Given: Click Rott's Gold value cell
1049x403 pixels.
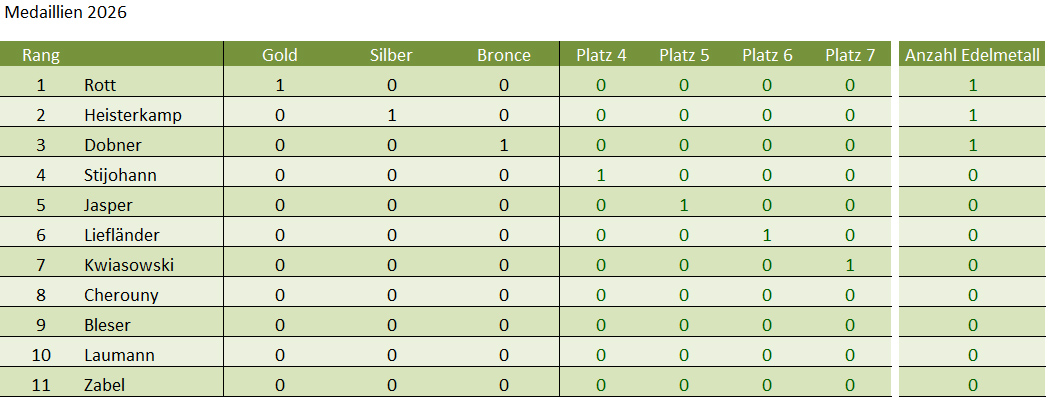Looking at the screenshot, I should tap(280, 86).
